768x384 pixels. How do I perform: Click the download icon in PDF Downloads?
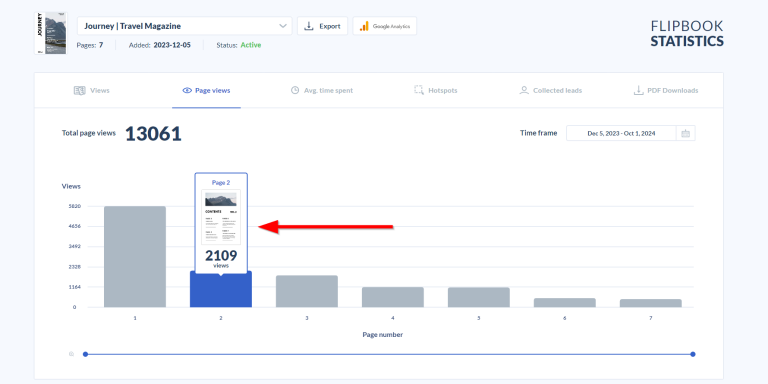tap(638, 90)
